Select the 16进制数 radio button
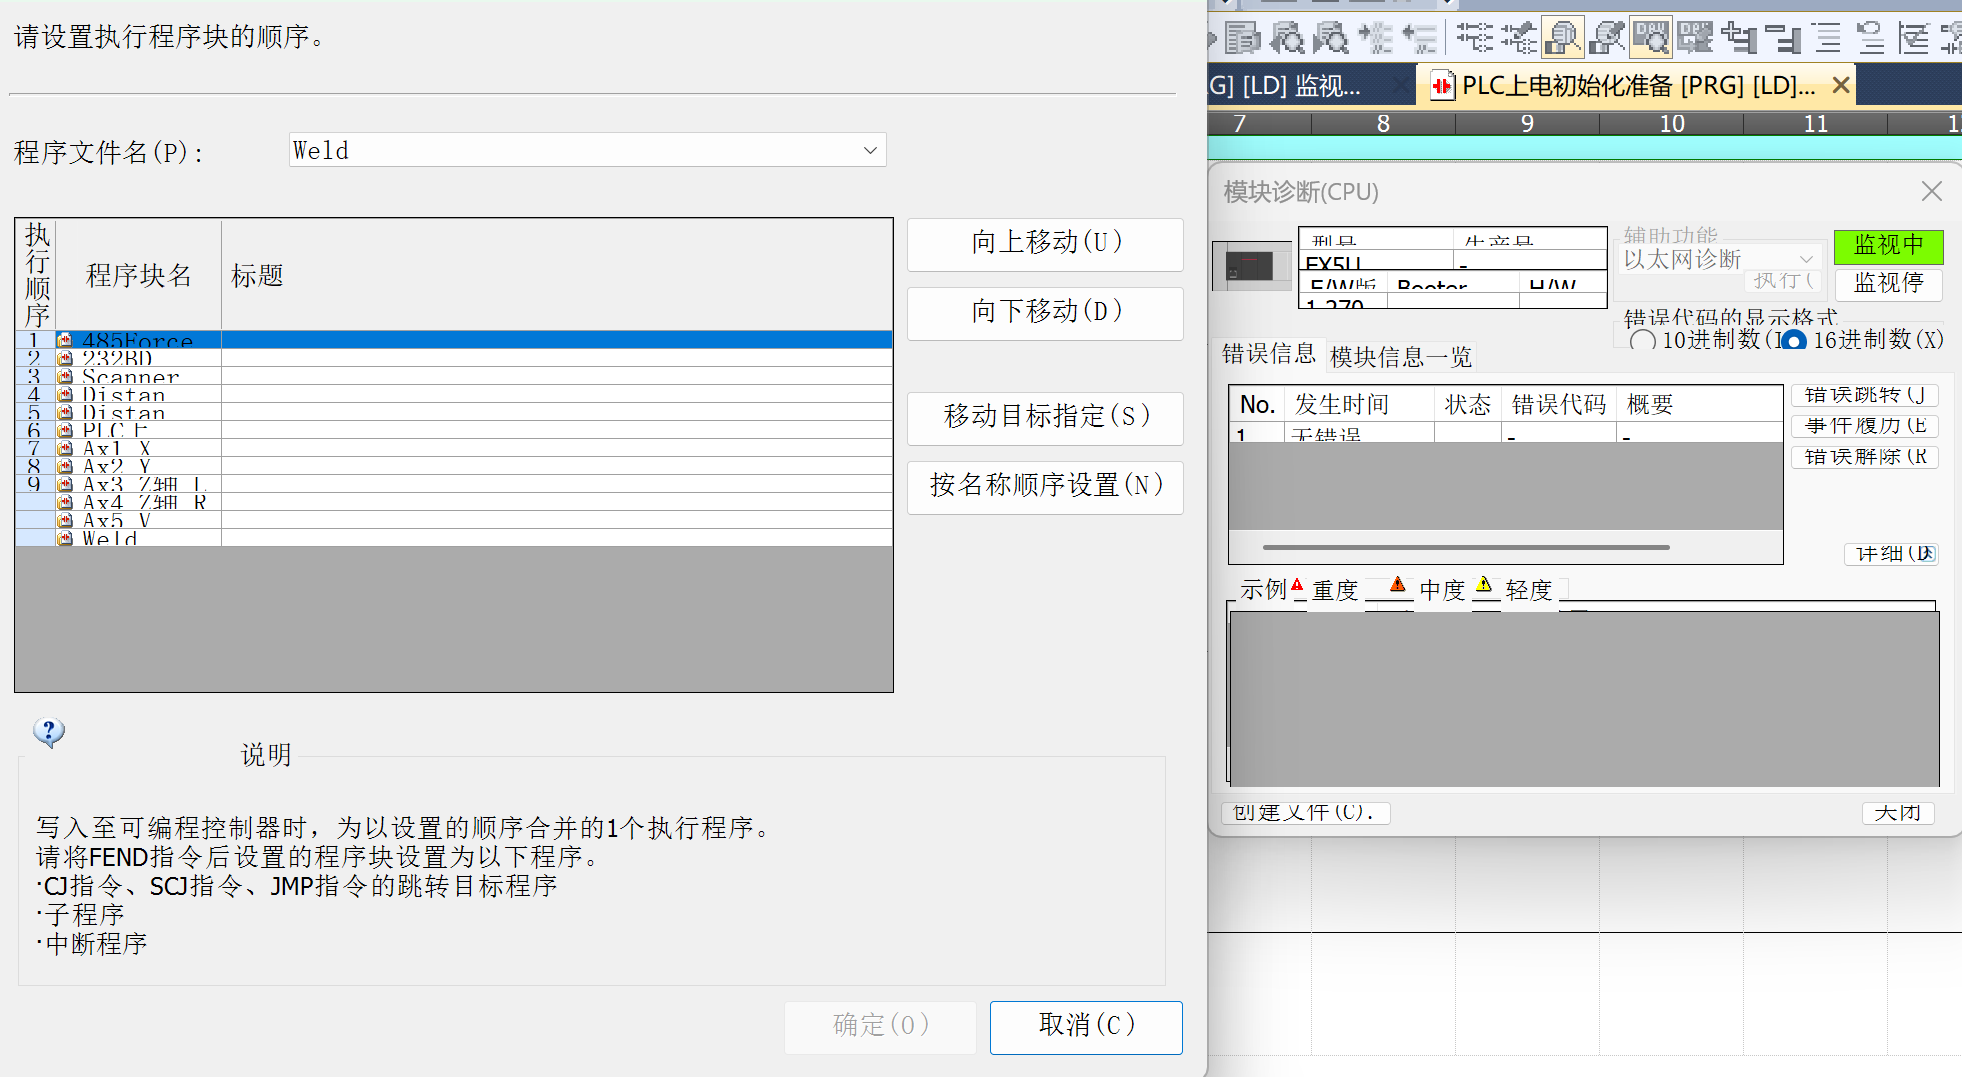 click(x=1793, y=341)
